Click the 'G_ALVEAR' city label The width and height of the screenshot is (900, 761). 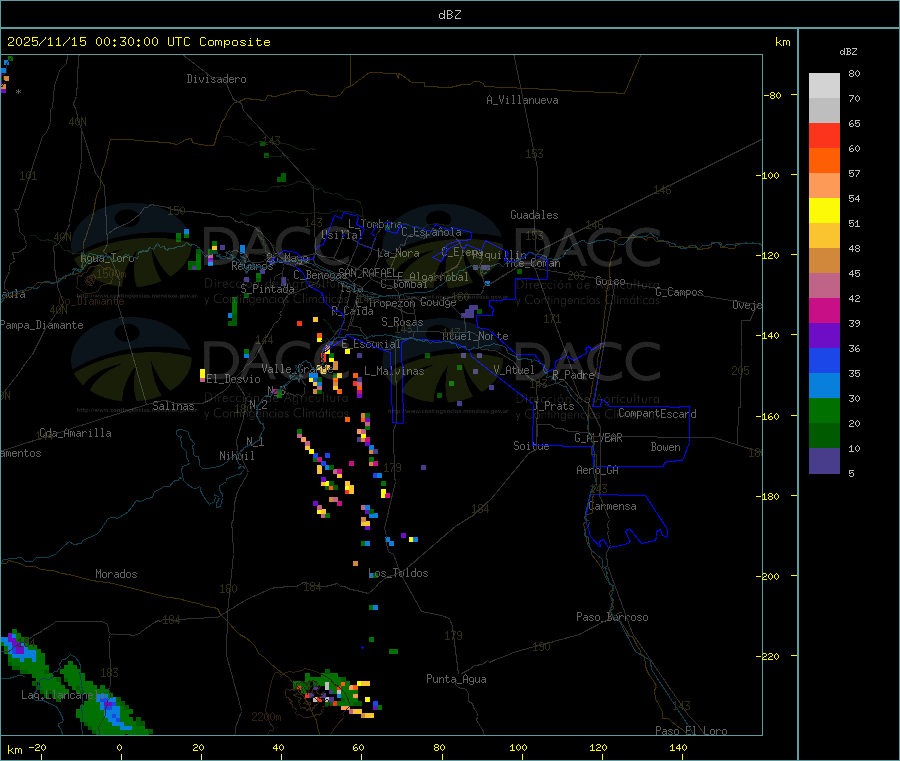[598, 438]
